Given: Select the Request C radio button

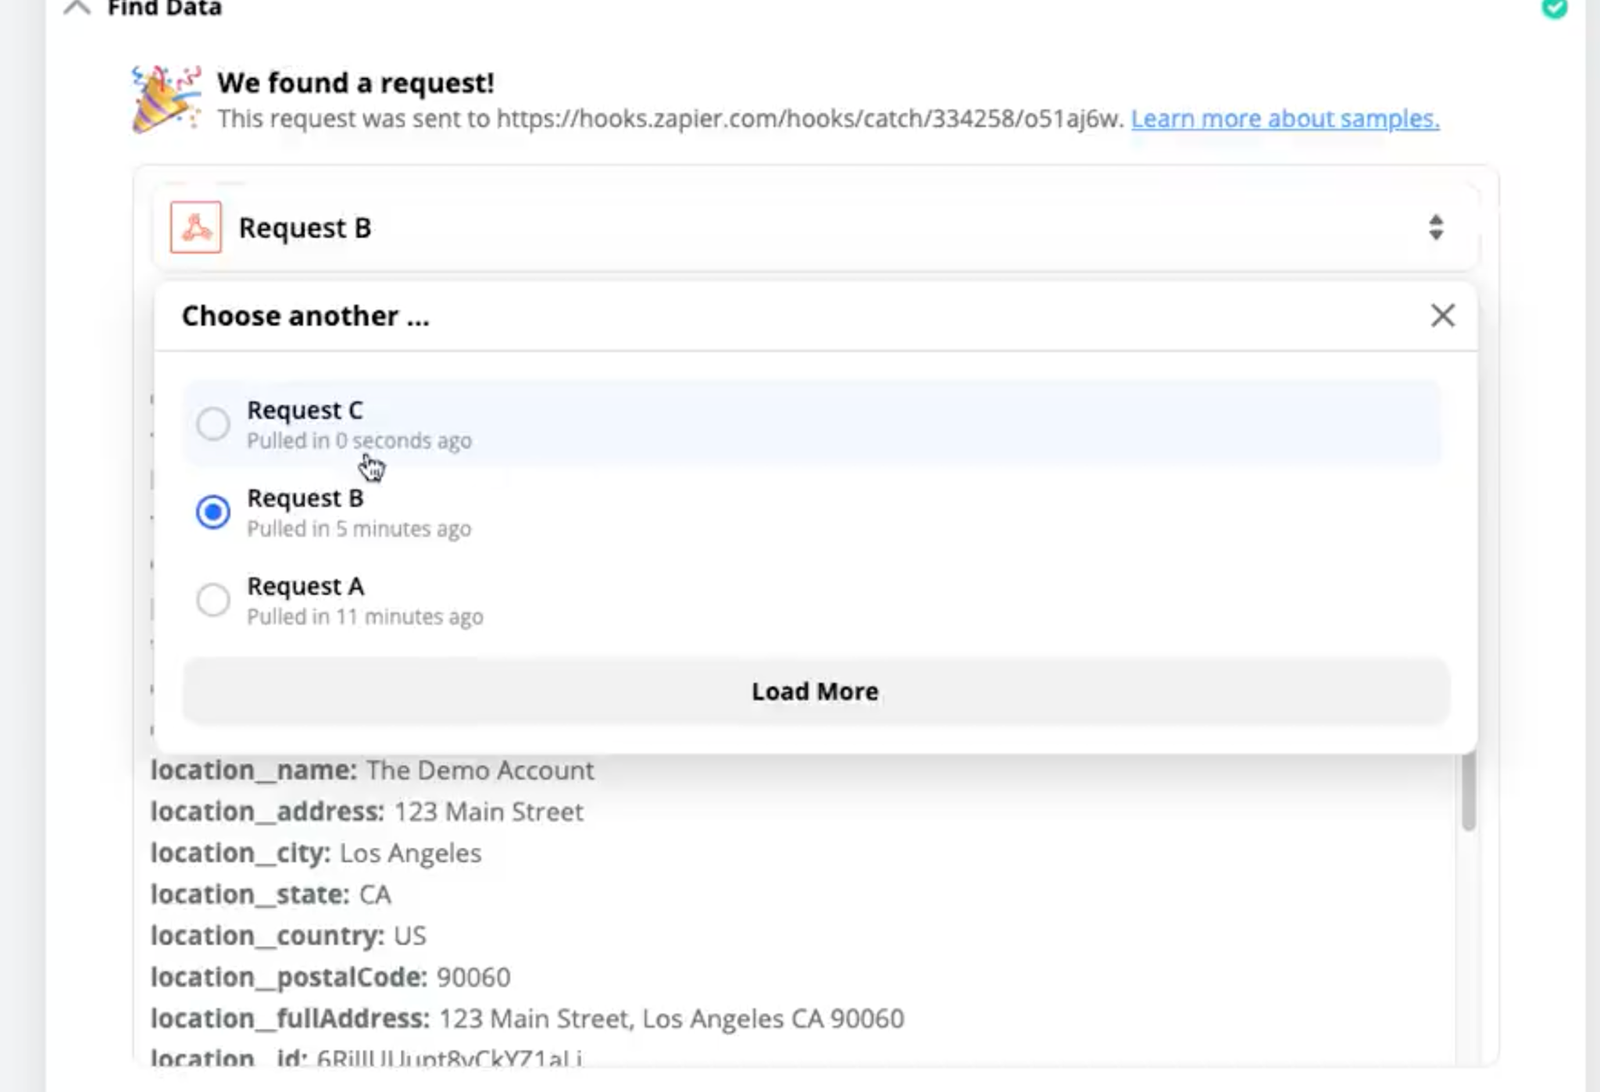Looking at the screenshot, I should tap(213, 424).
